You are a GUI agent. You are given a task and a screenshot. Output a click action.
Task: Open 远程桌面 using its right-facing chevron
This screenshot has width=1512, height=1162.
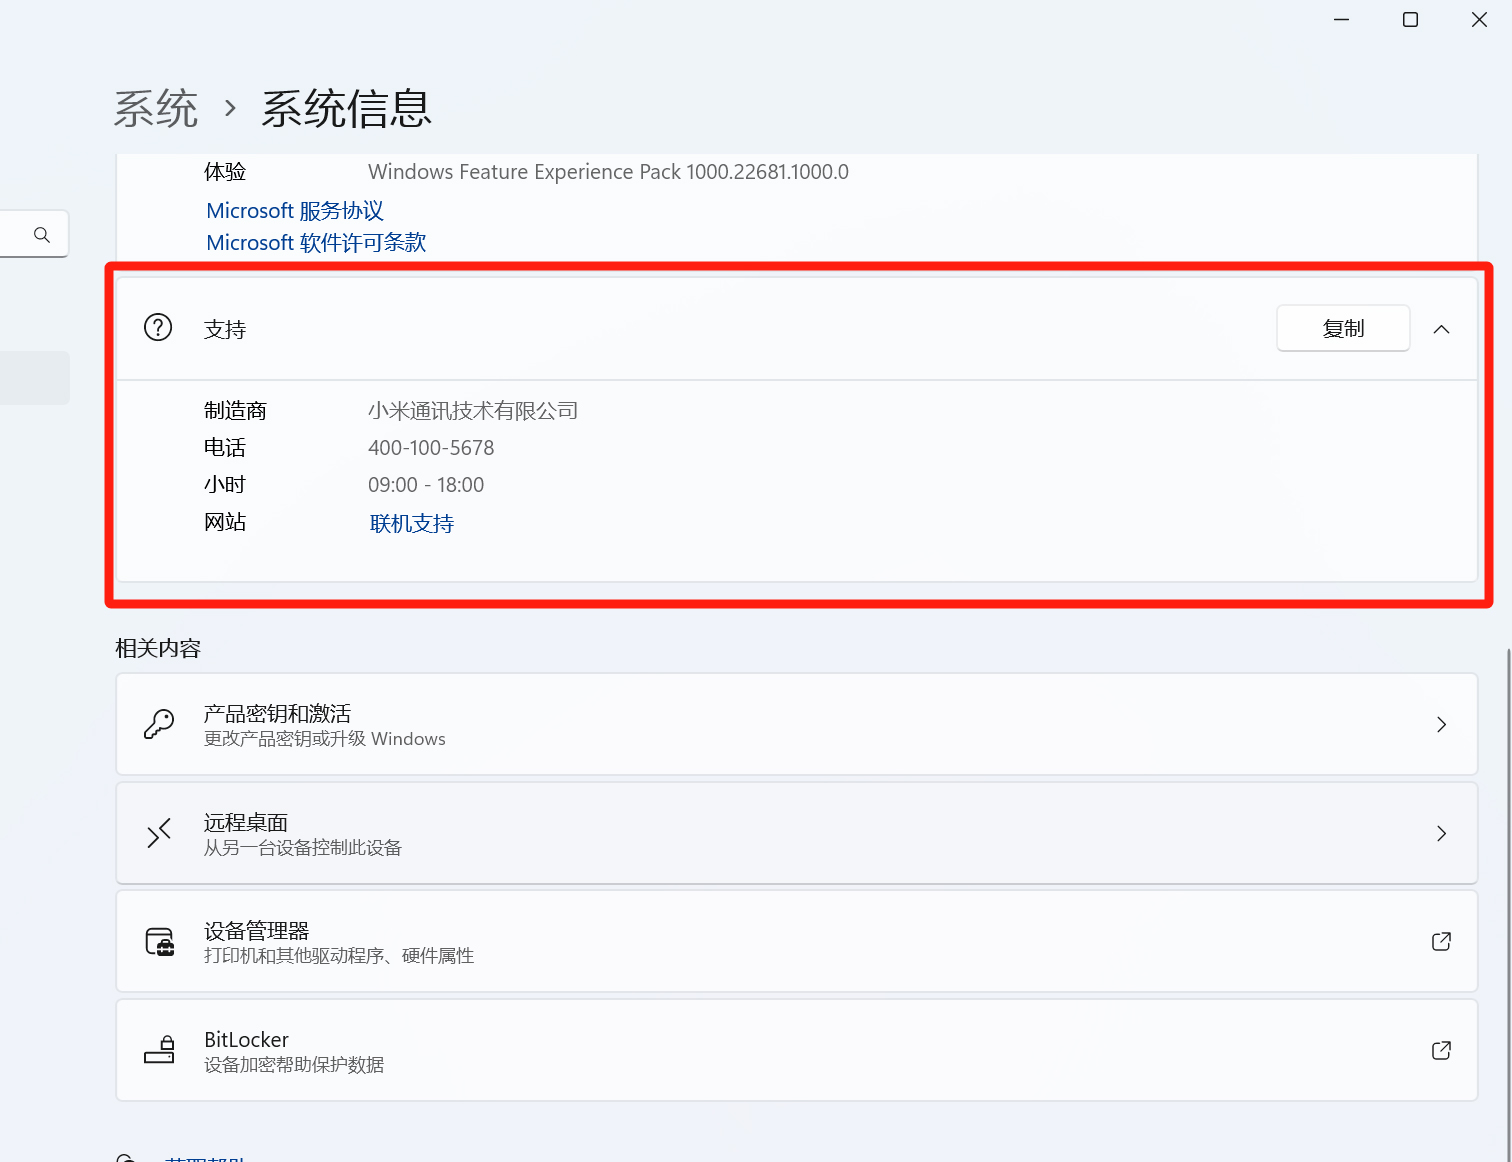click(1441, 833)
